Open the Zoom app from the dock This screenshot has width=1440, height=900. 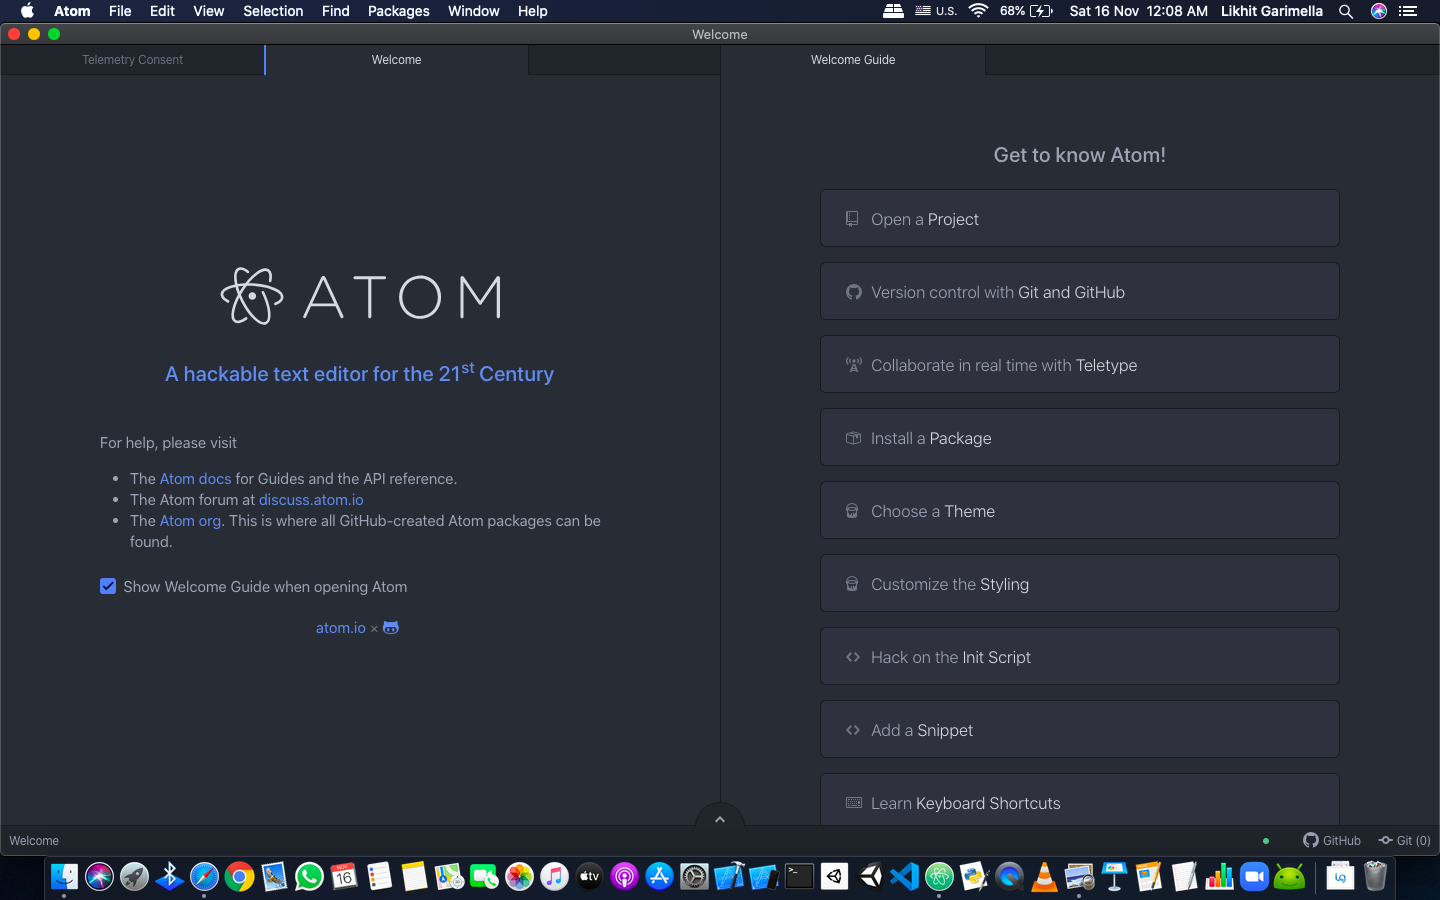(1254, 877)
